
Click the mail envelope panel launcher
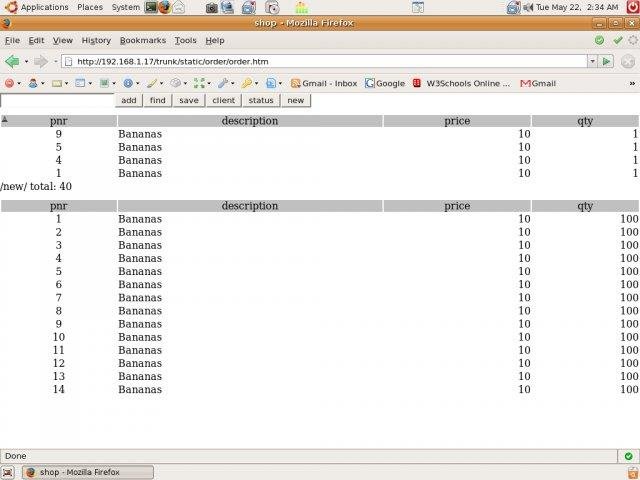[178, 7]
